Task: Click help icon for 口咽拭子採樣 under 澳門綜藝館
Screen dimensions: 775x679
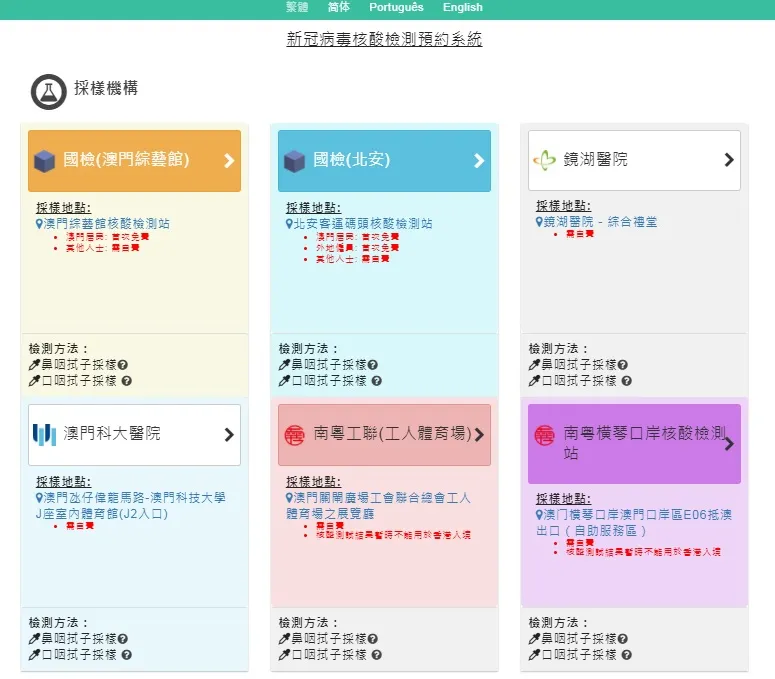Action: 127,381
